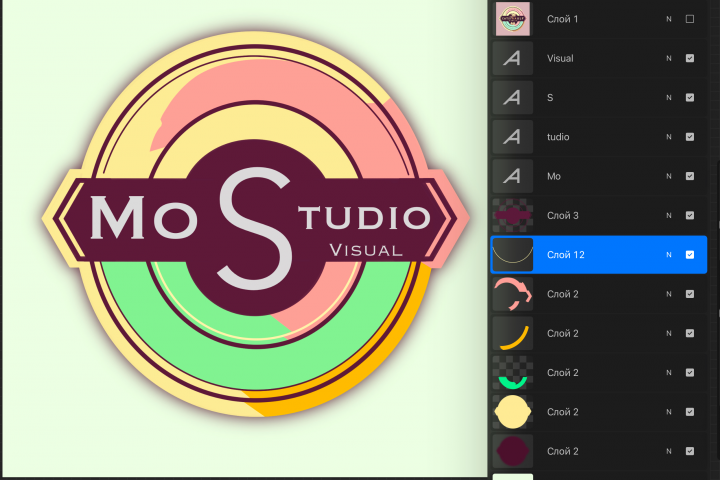Hide the Mo text layer
Screen dimensions: 720x480
(x=690, y=176)
